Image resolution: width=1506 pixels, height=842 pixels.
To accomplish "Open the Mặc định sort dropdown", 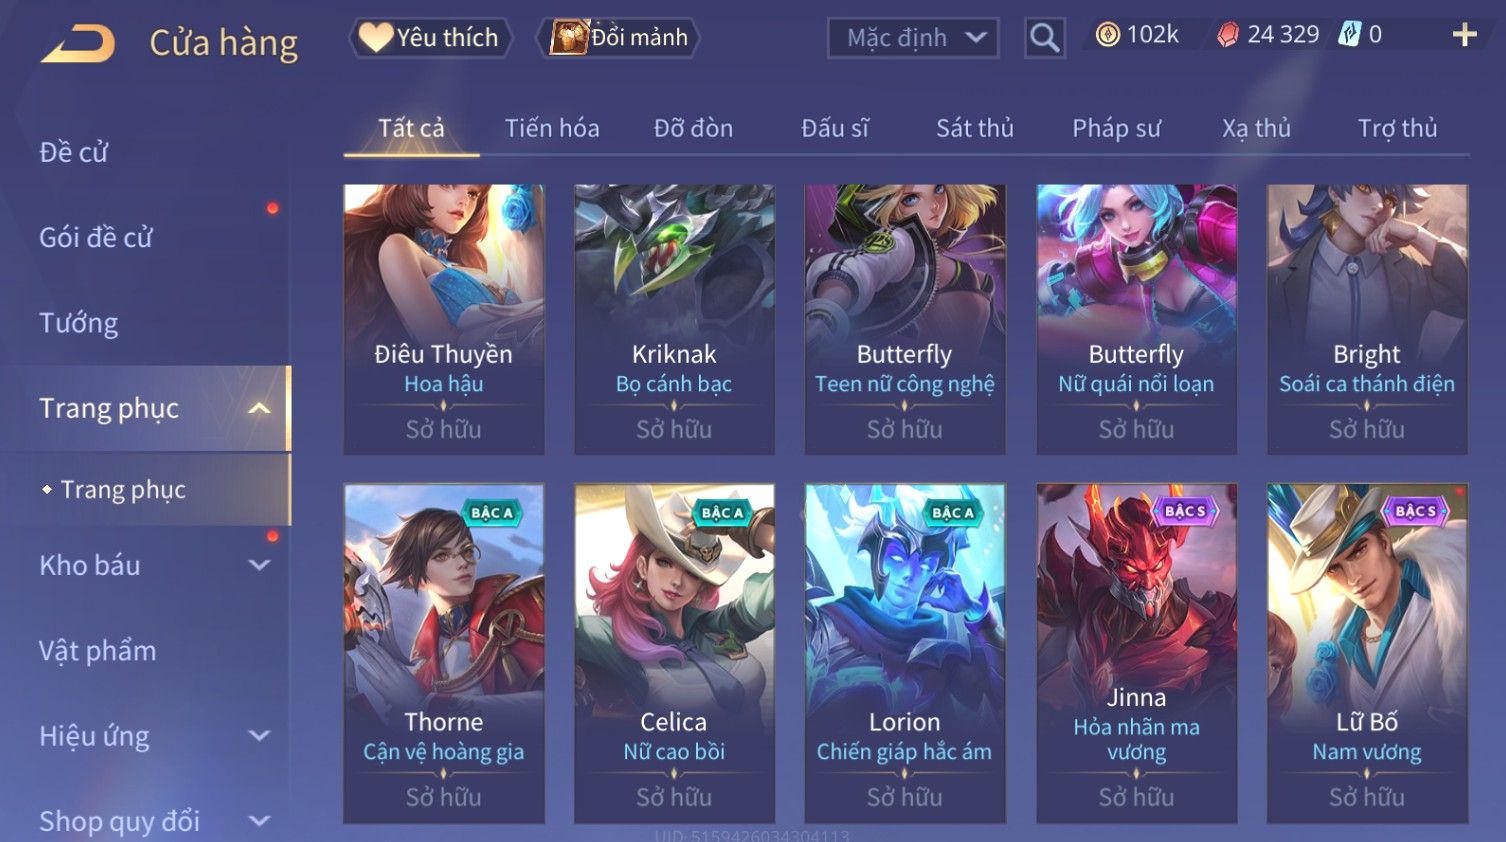I will point(913,38).
